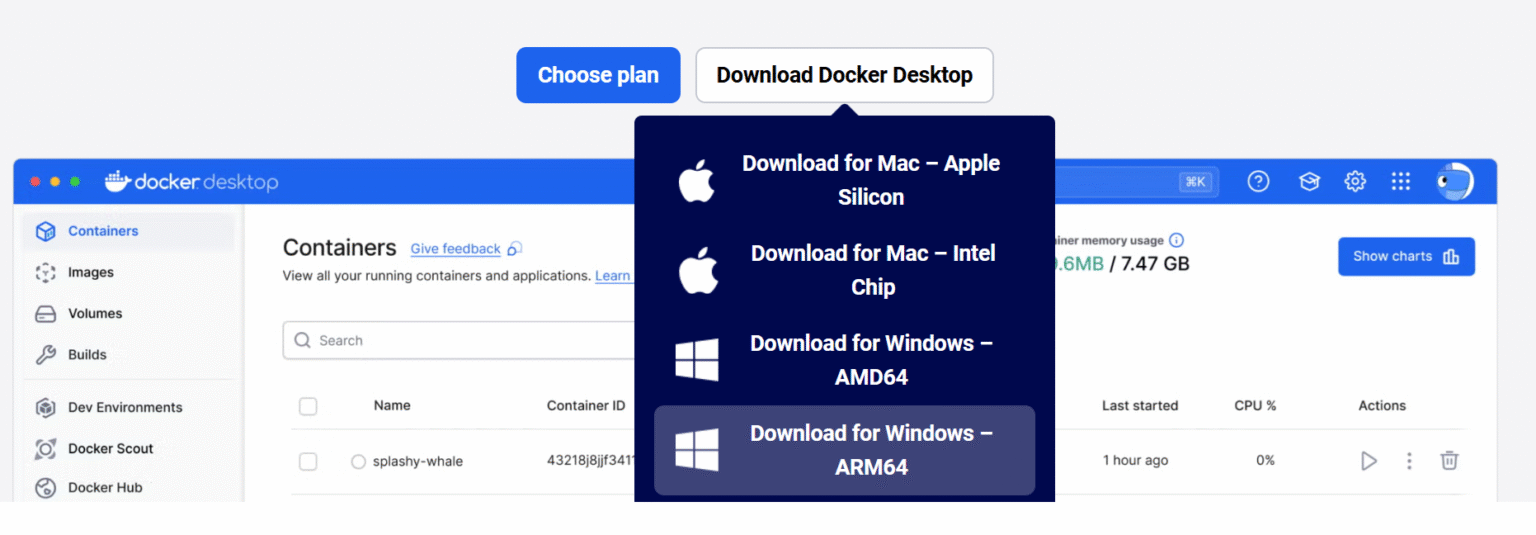Open the apps grid icon
The height and width of the screenshot is (535, 1536).
1401,181
